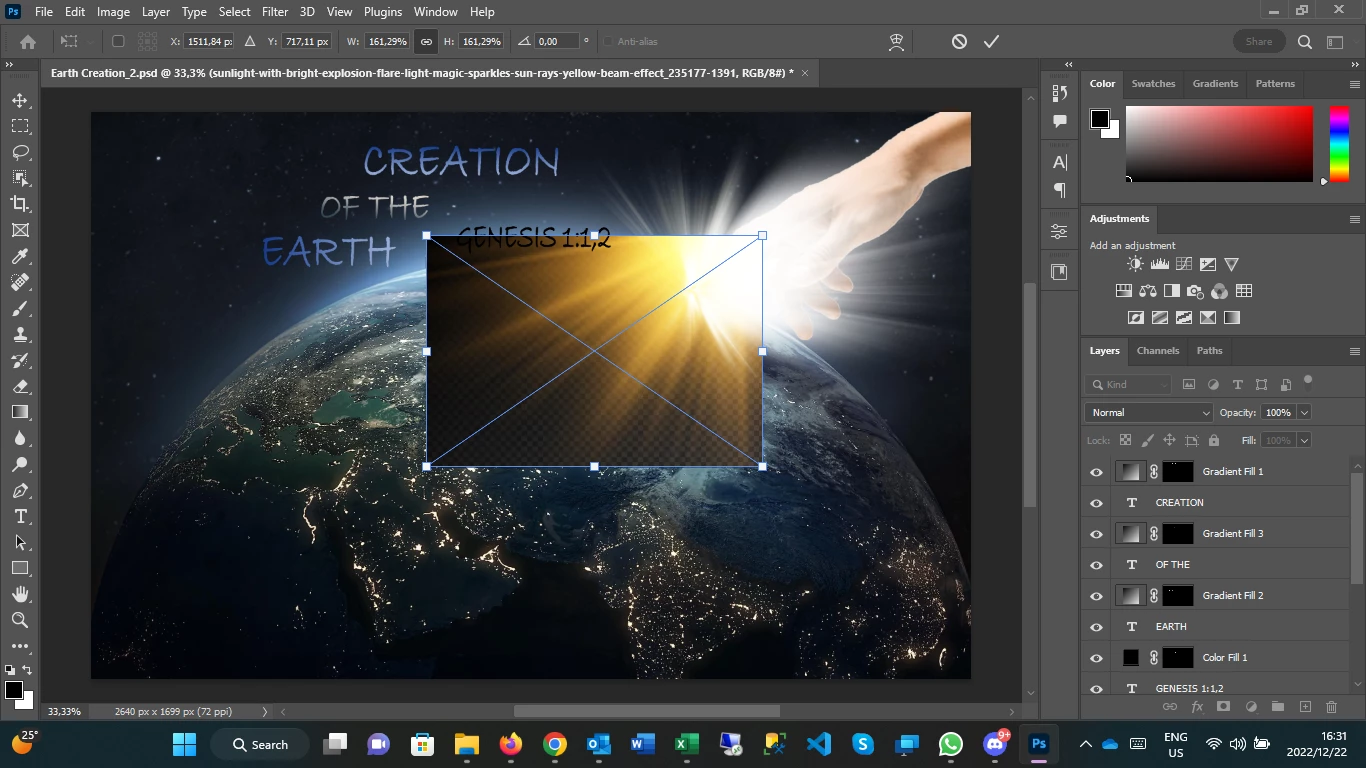Open the Opacity slider dropdown arrow
The width and height of the screenshot is (1366, 768).
[1304, 412]
